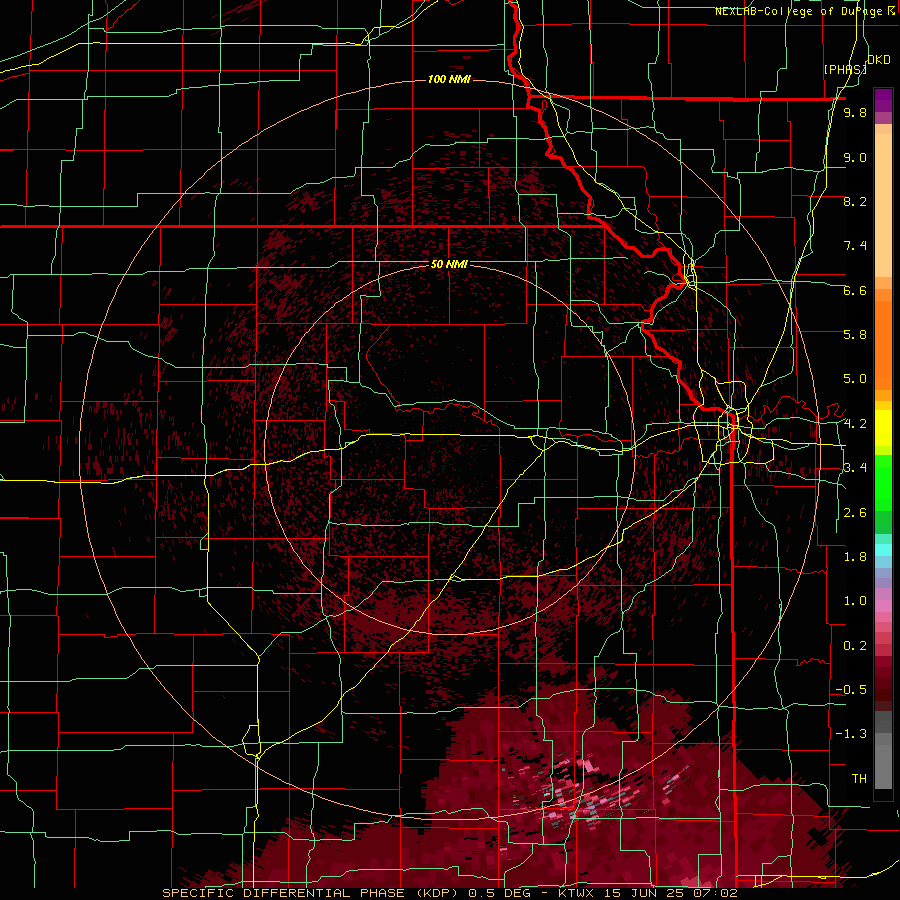
Task: Click the 4.2 value on the color scale
Action: tap(855, 424)
